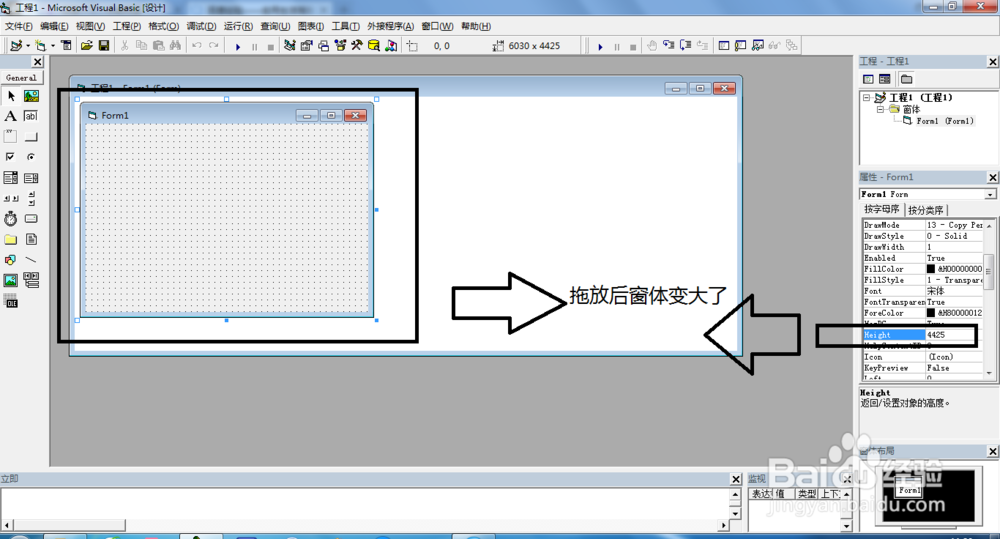Open the 编辑(E) menu
The height and width of the screenshot is (539, 1000).
tap(54, 26)
